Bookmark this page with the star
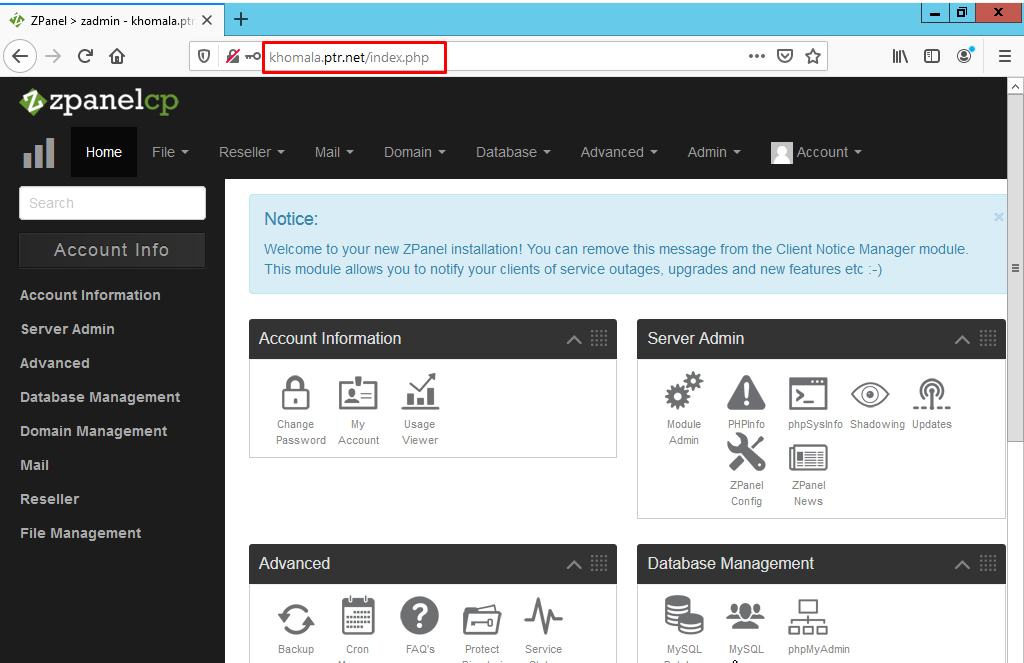The height and width of the screenshot is (663, 1024). (x=812, y=56)
